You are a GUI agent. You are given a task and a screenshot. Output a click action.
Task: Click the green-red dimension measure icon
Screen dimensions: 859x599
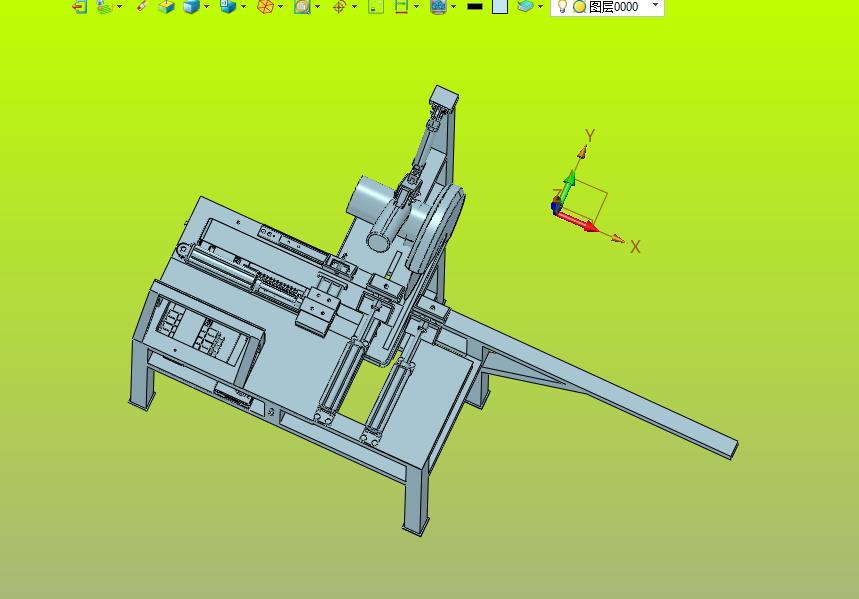tap(402, 7)
